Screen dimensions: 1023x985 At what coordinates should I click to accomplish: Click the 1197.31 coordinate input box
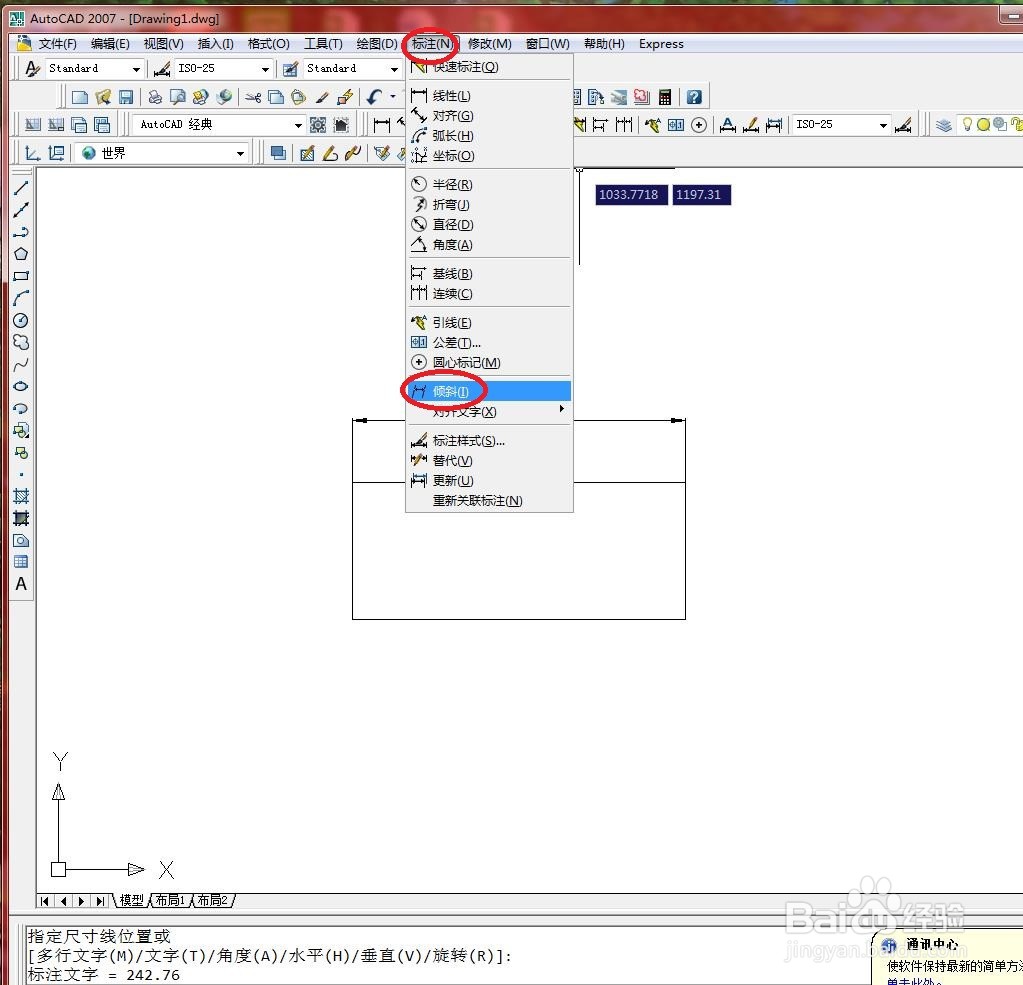point(701,194)
